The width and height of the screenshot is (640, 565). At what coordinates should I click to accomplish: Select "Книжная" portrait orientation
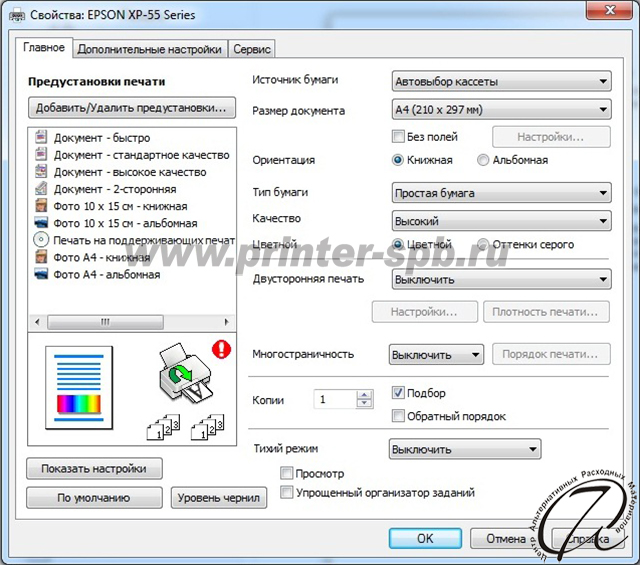[x=398, y=160]
